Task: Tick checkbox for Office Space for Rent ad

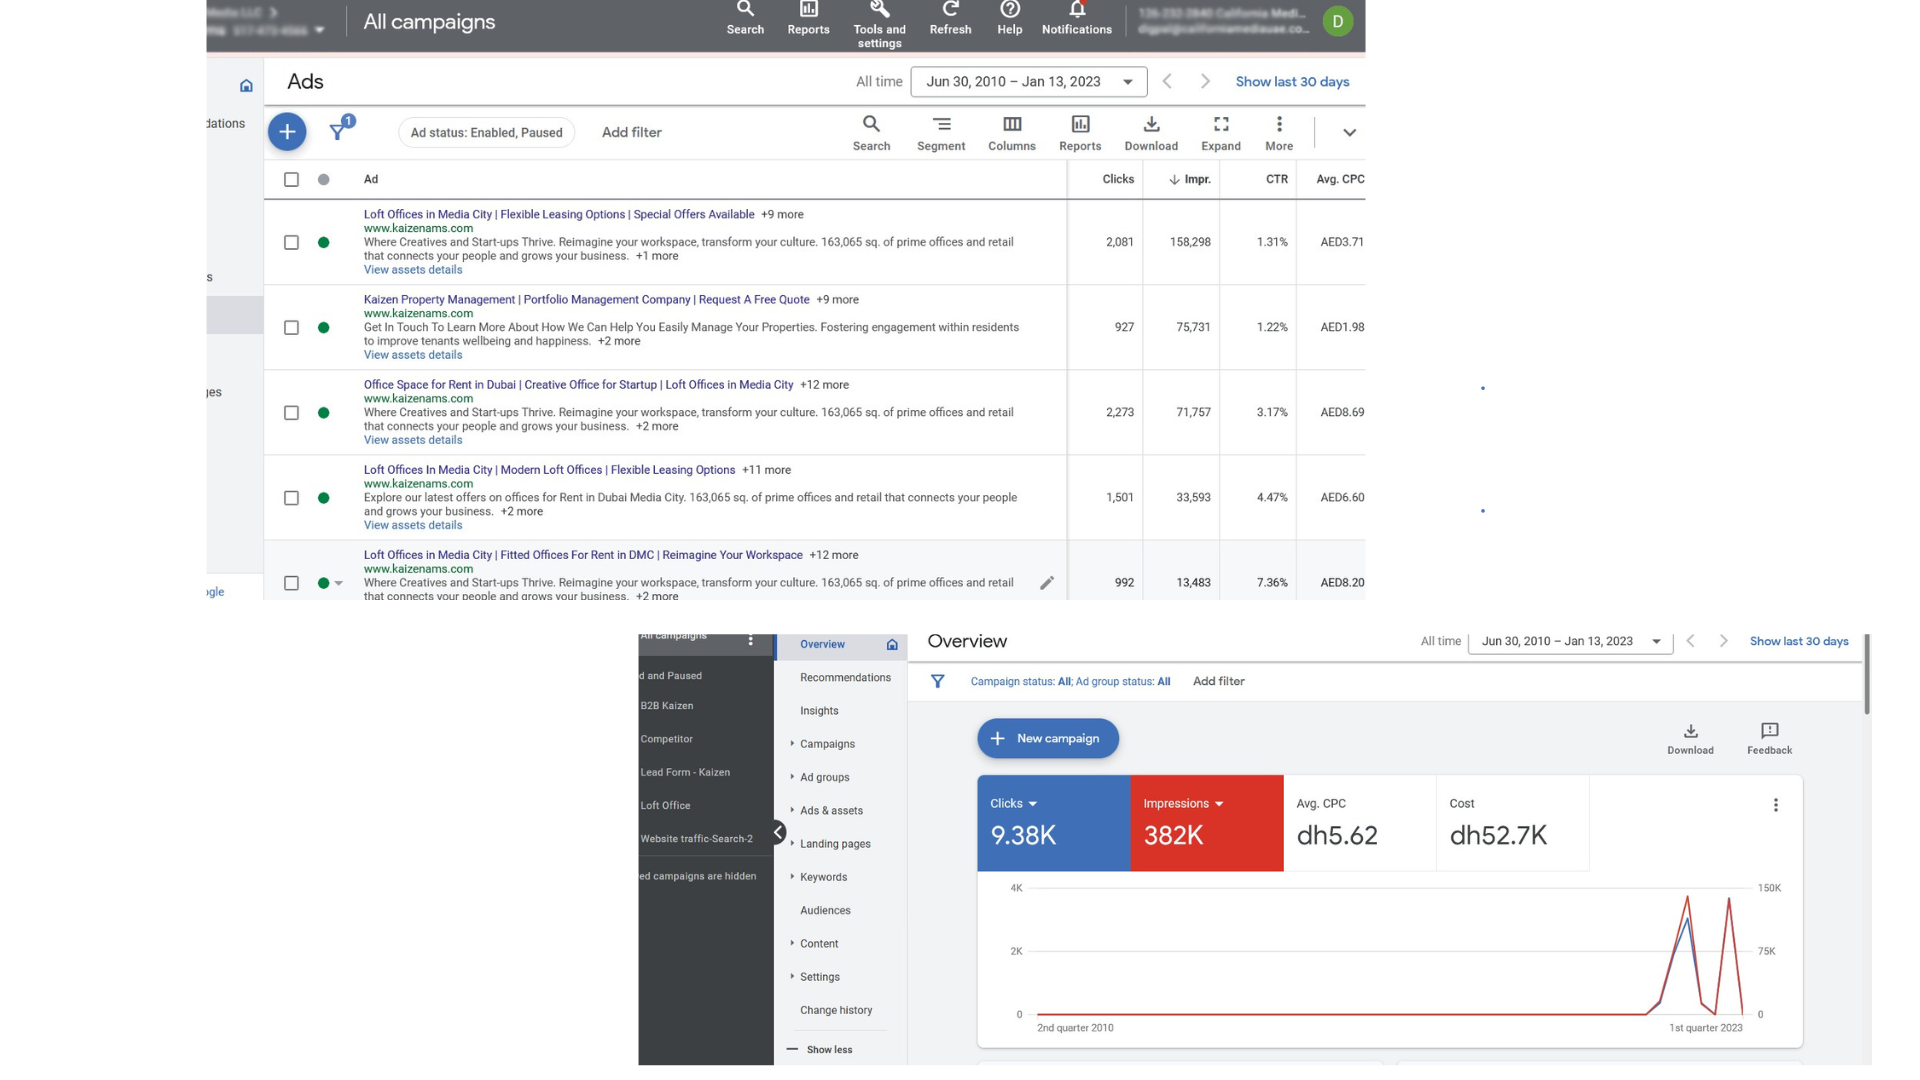Action: 291,413
